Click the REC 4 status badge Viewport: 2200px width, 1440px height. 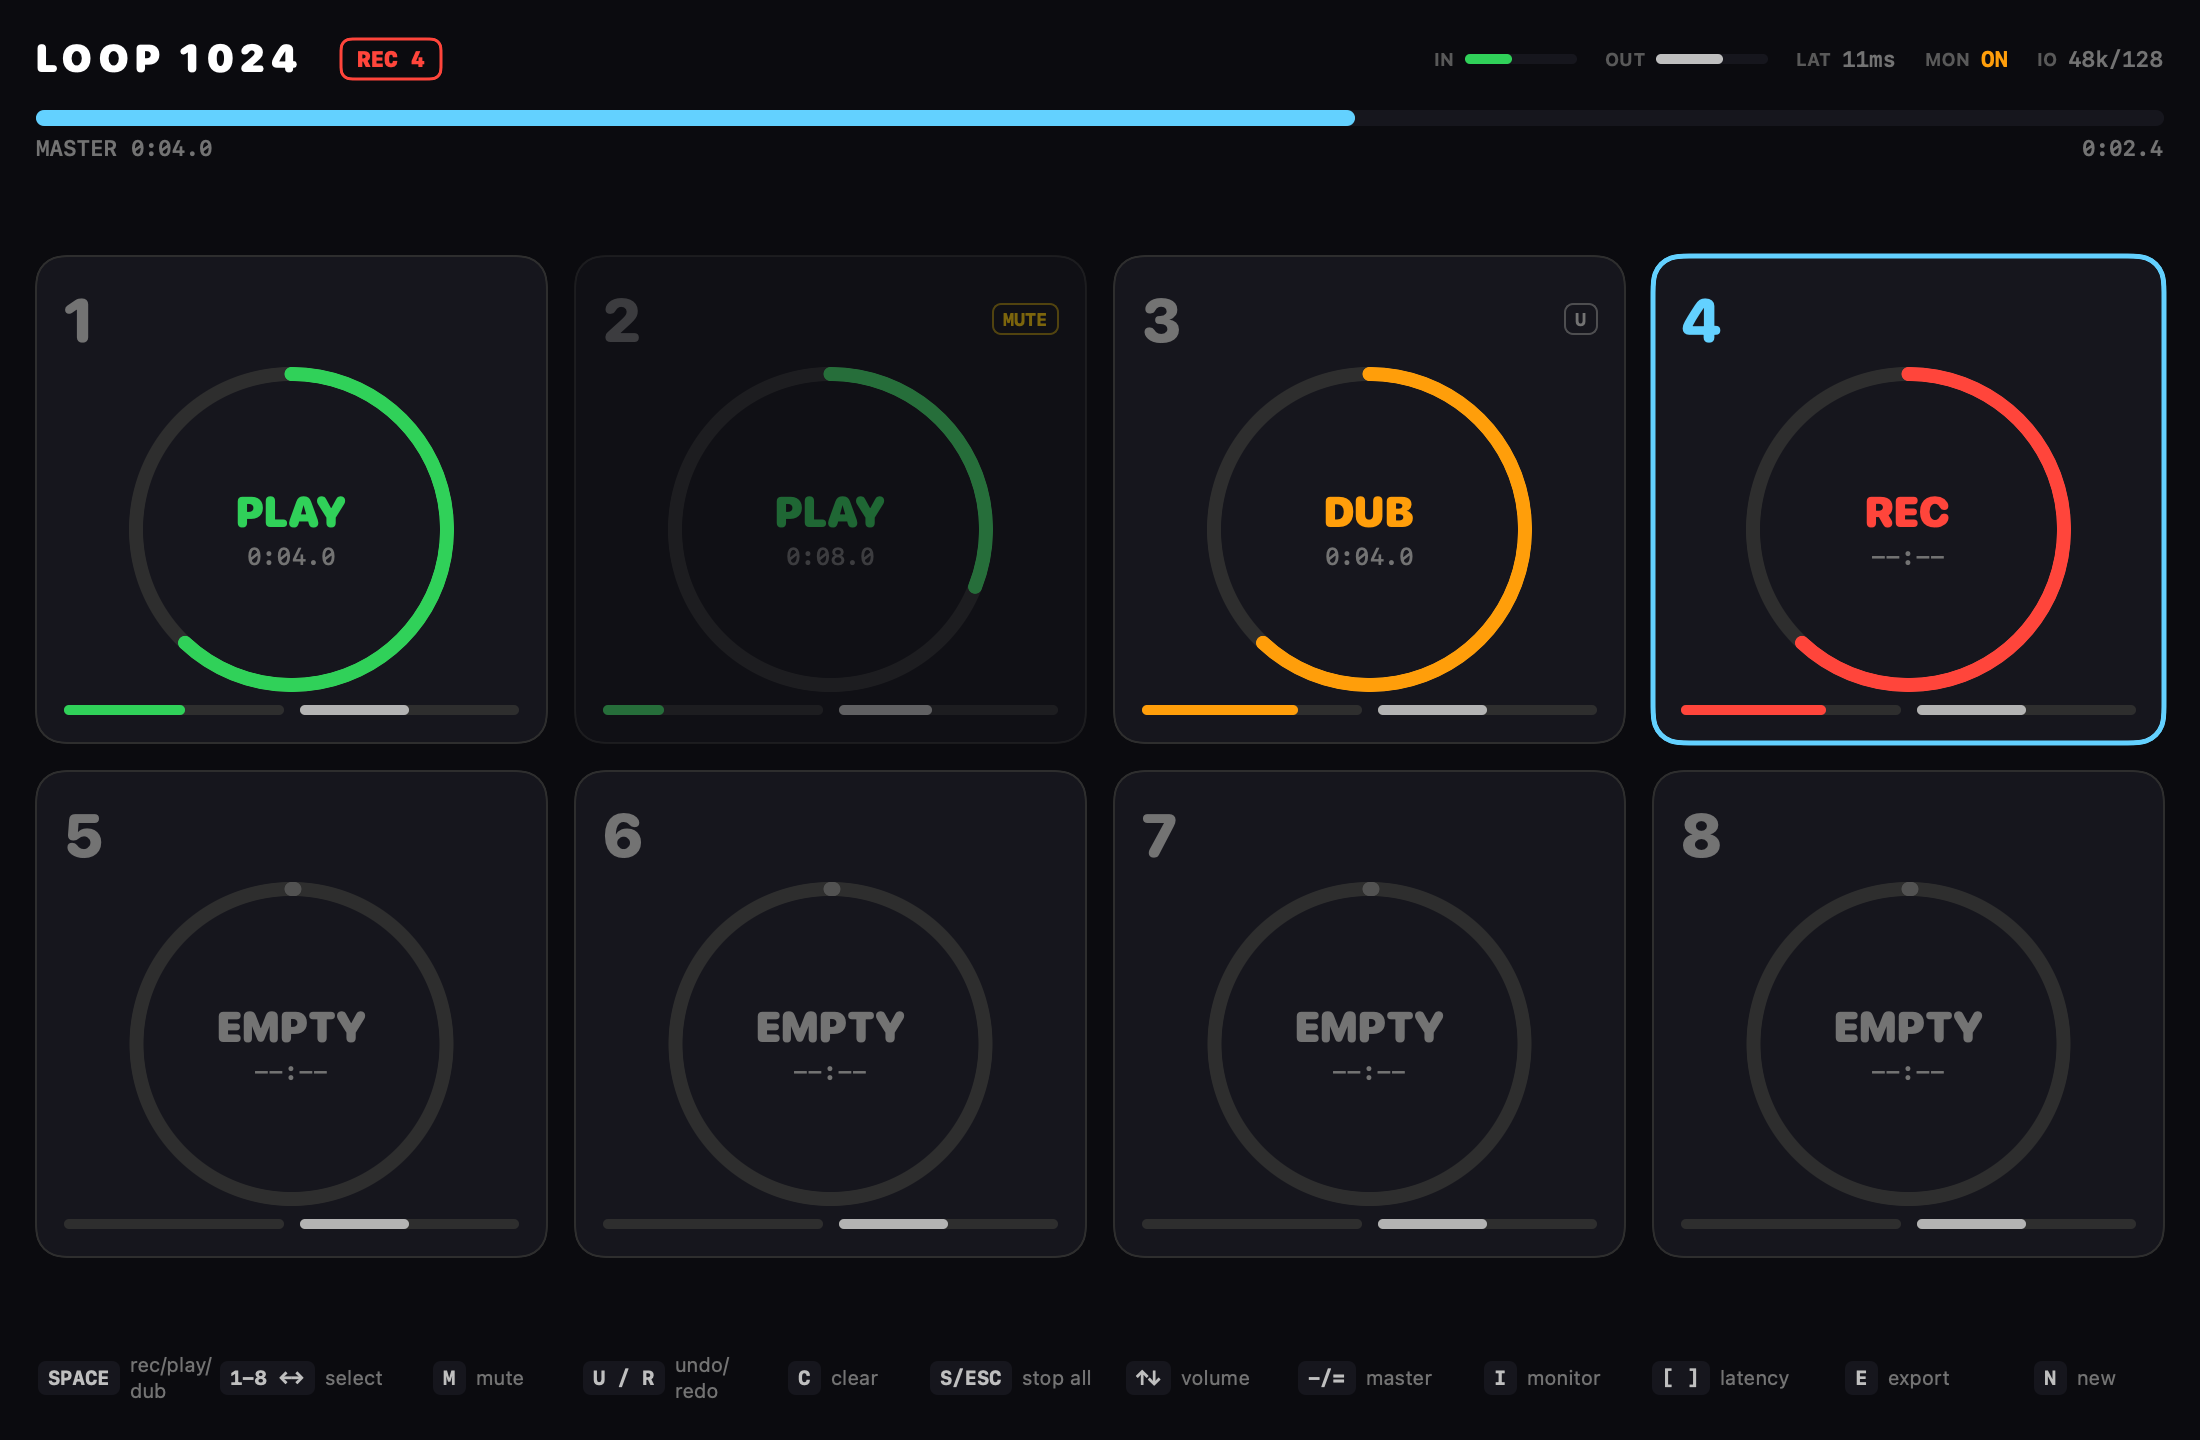click(x=391, y=59)
